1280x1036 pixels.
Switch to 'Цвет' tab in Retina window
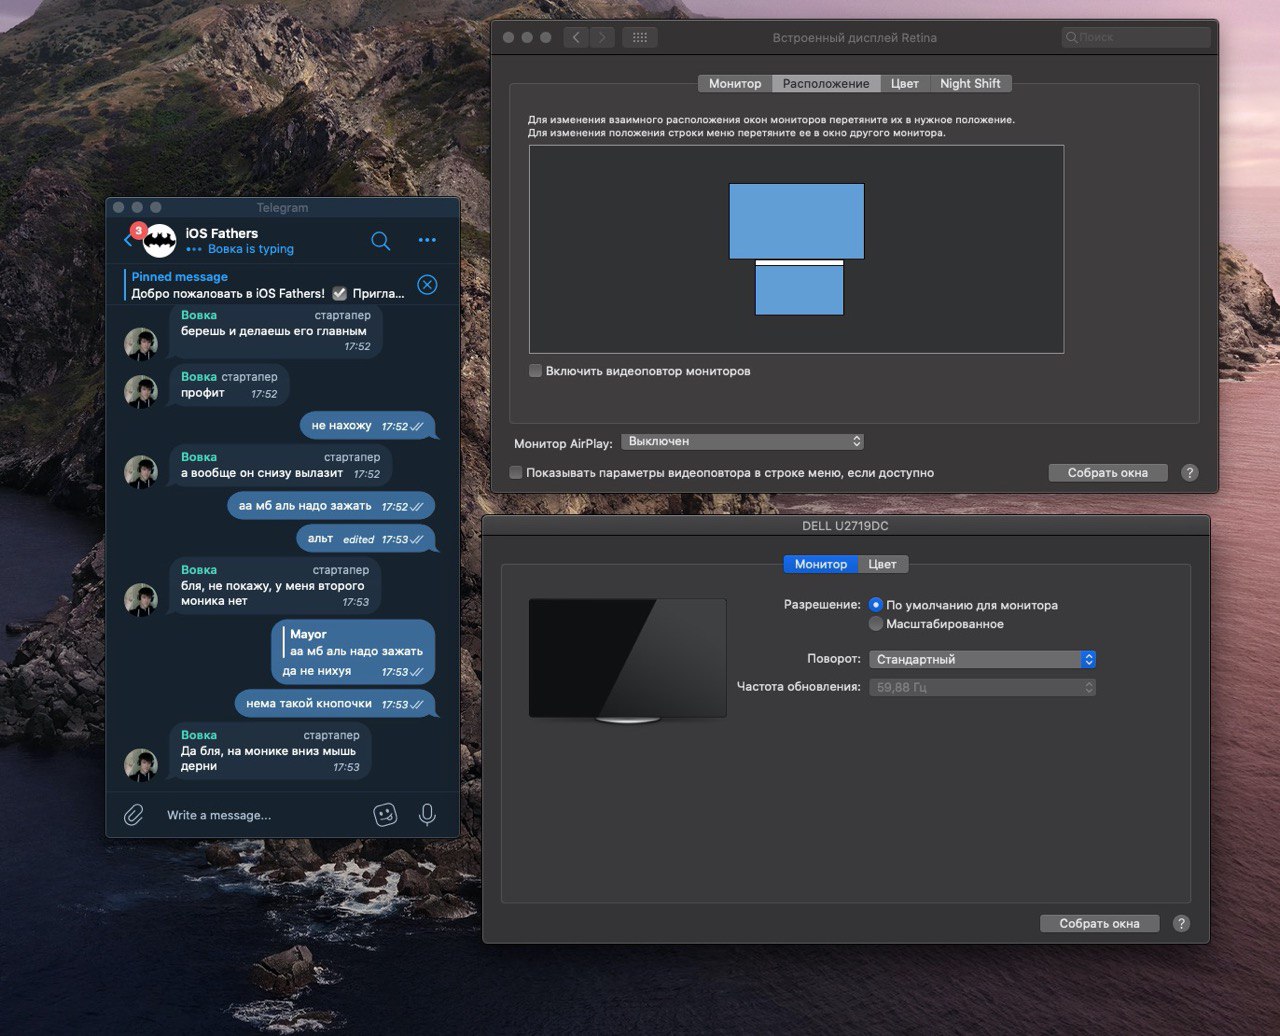(x=905, y=83)
